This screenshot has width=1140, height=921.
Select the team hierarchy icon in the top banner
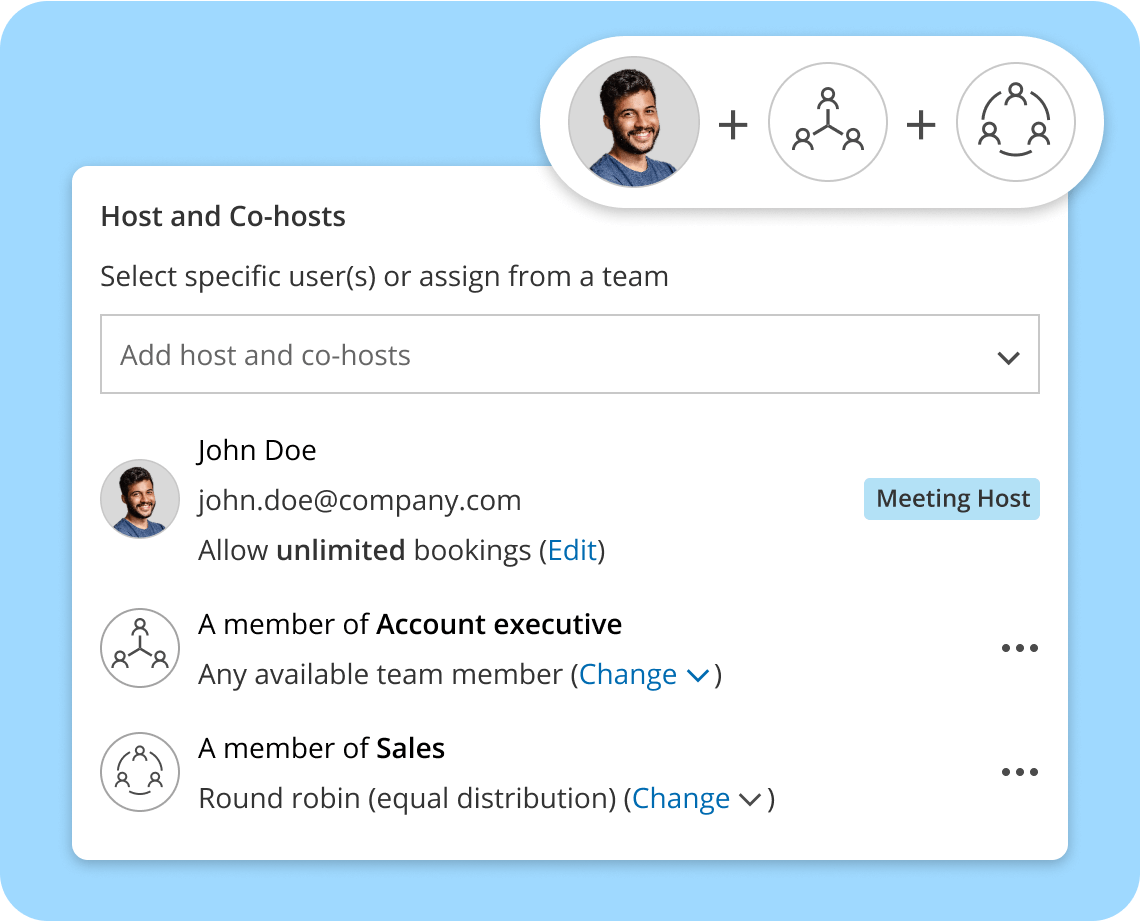(x=828, y=122)
